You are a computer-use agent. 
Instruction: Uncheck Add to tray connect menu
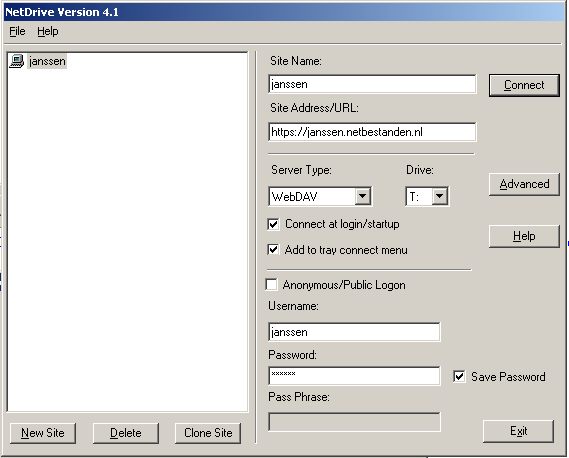point(273,250)
